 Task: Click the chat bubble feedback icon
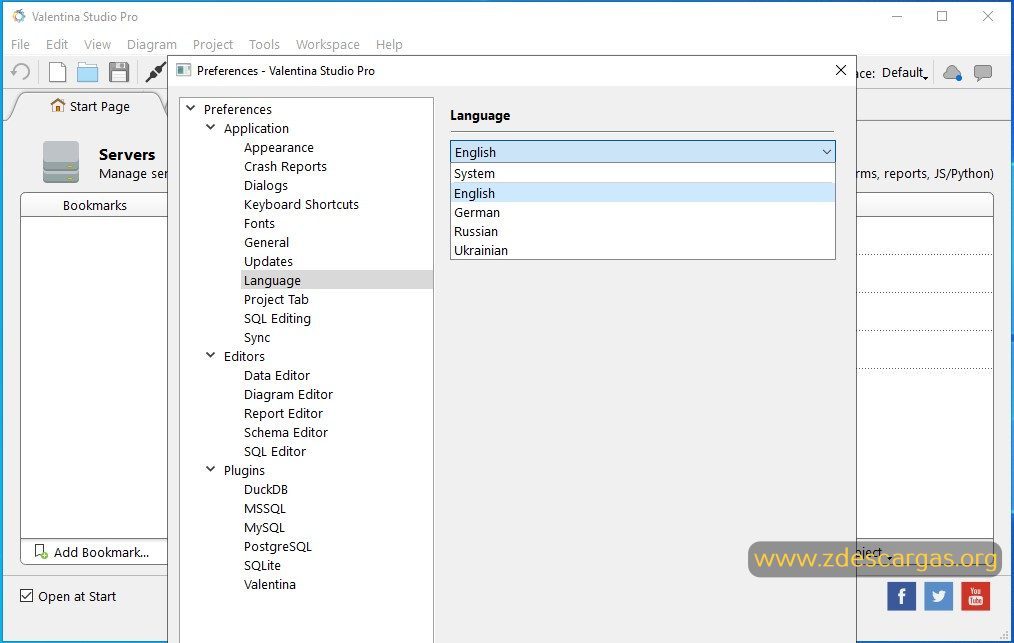983,72
